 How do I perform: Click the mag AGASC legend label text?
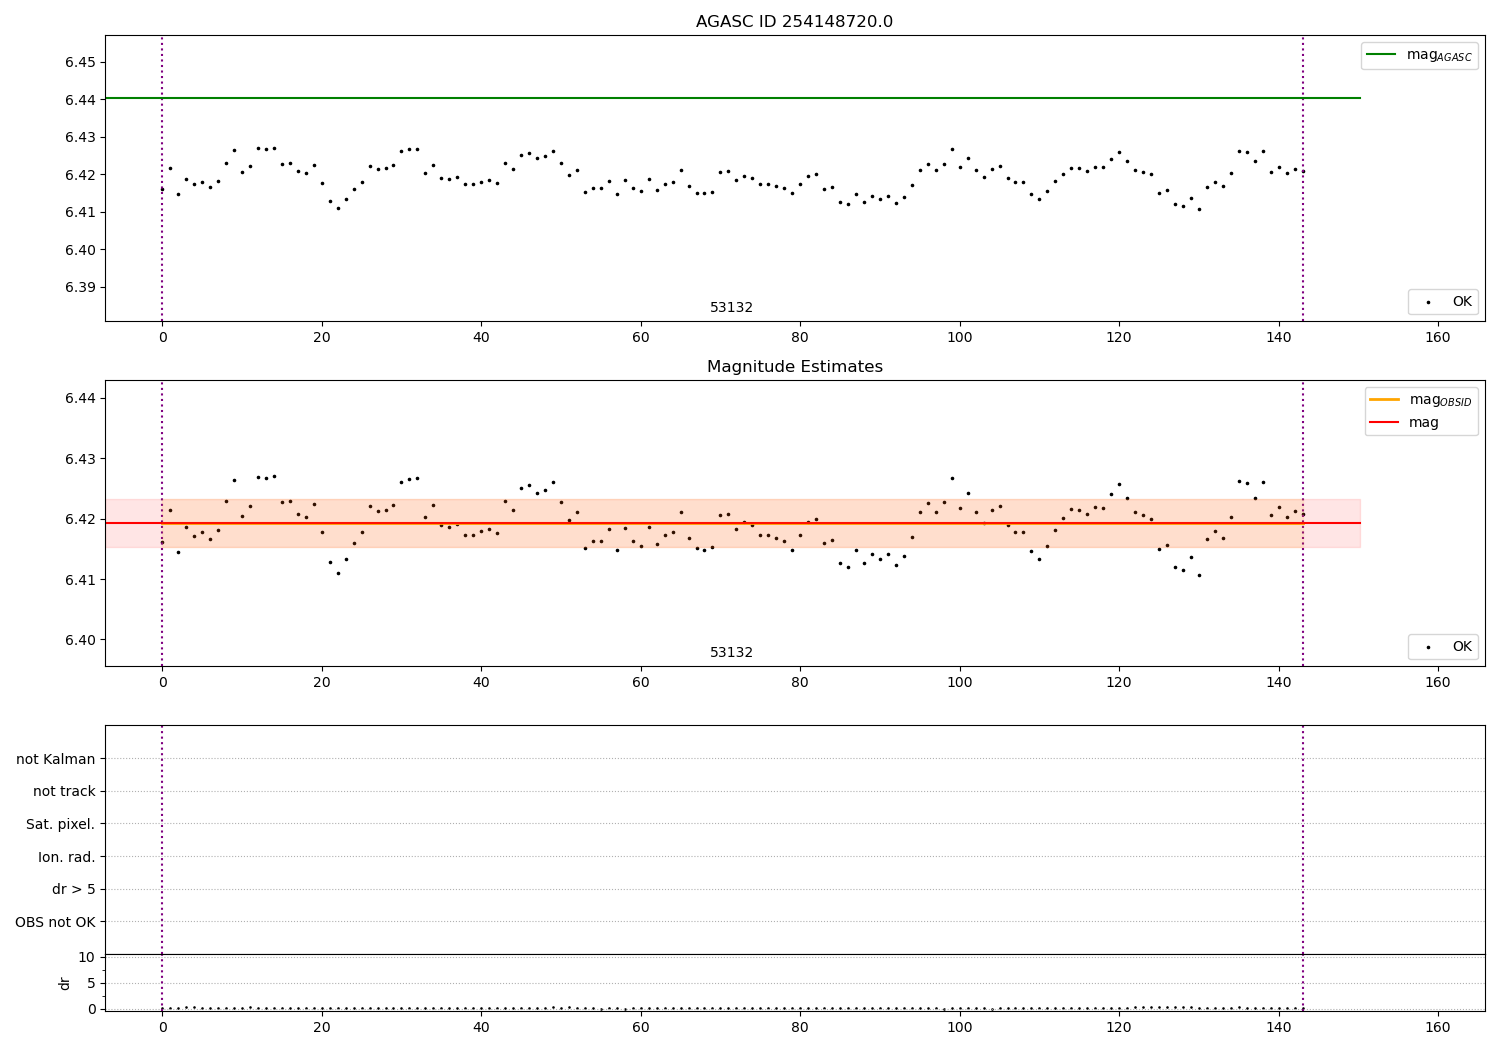[x=1439, y=56]
